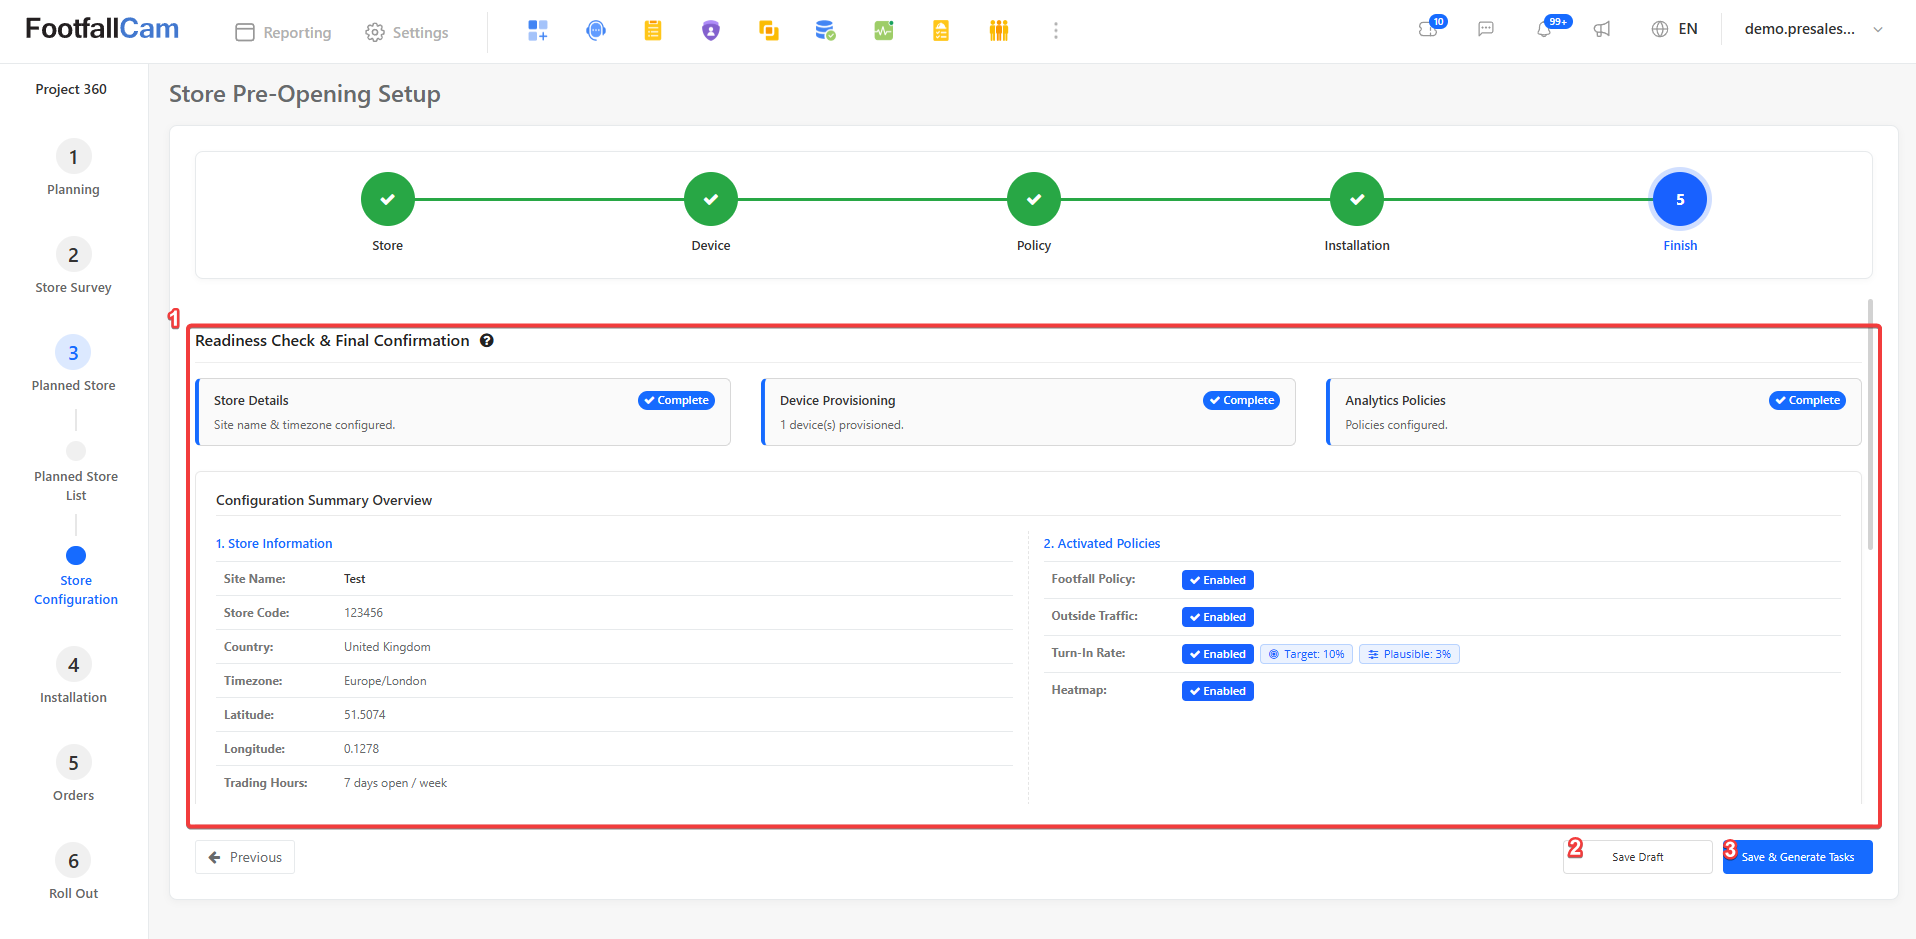
Task: Go to sidebar step 6 Roll Out
Action: (73, 872)
